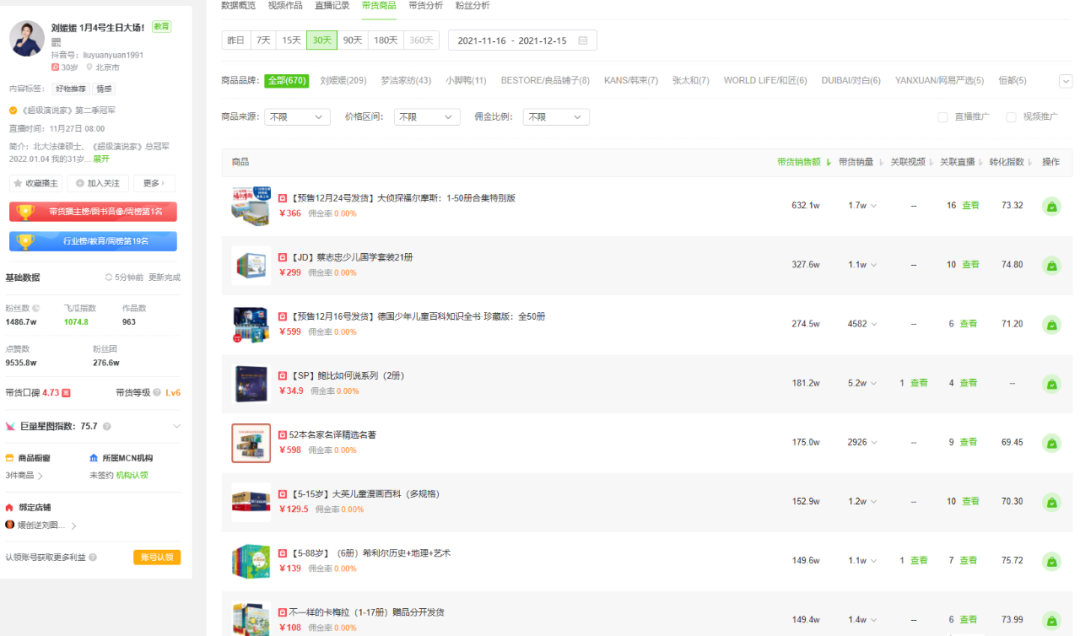Screen dimensions: 1080x636
Task: Expand sales volume 4582 chevron
Action: (x=873, y=325)
